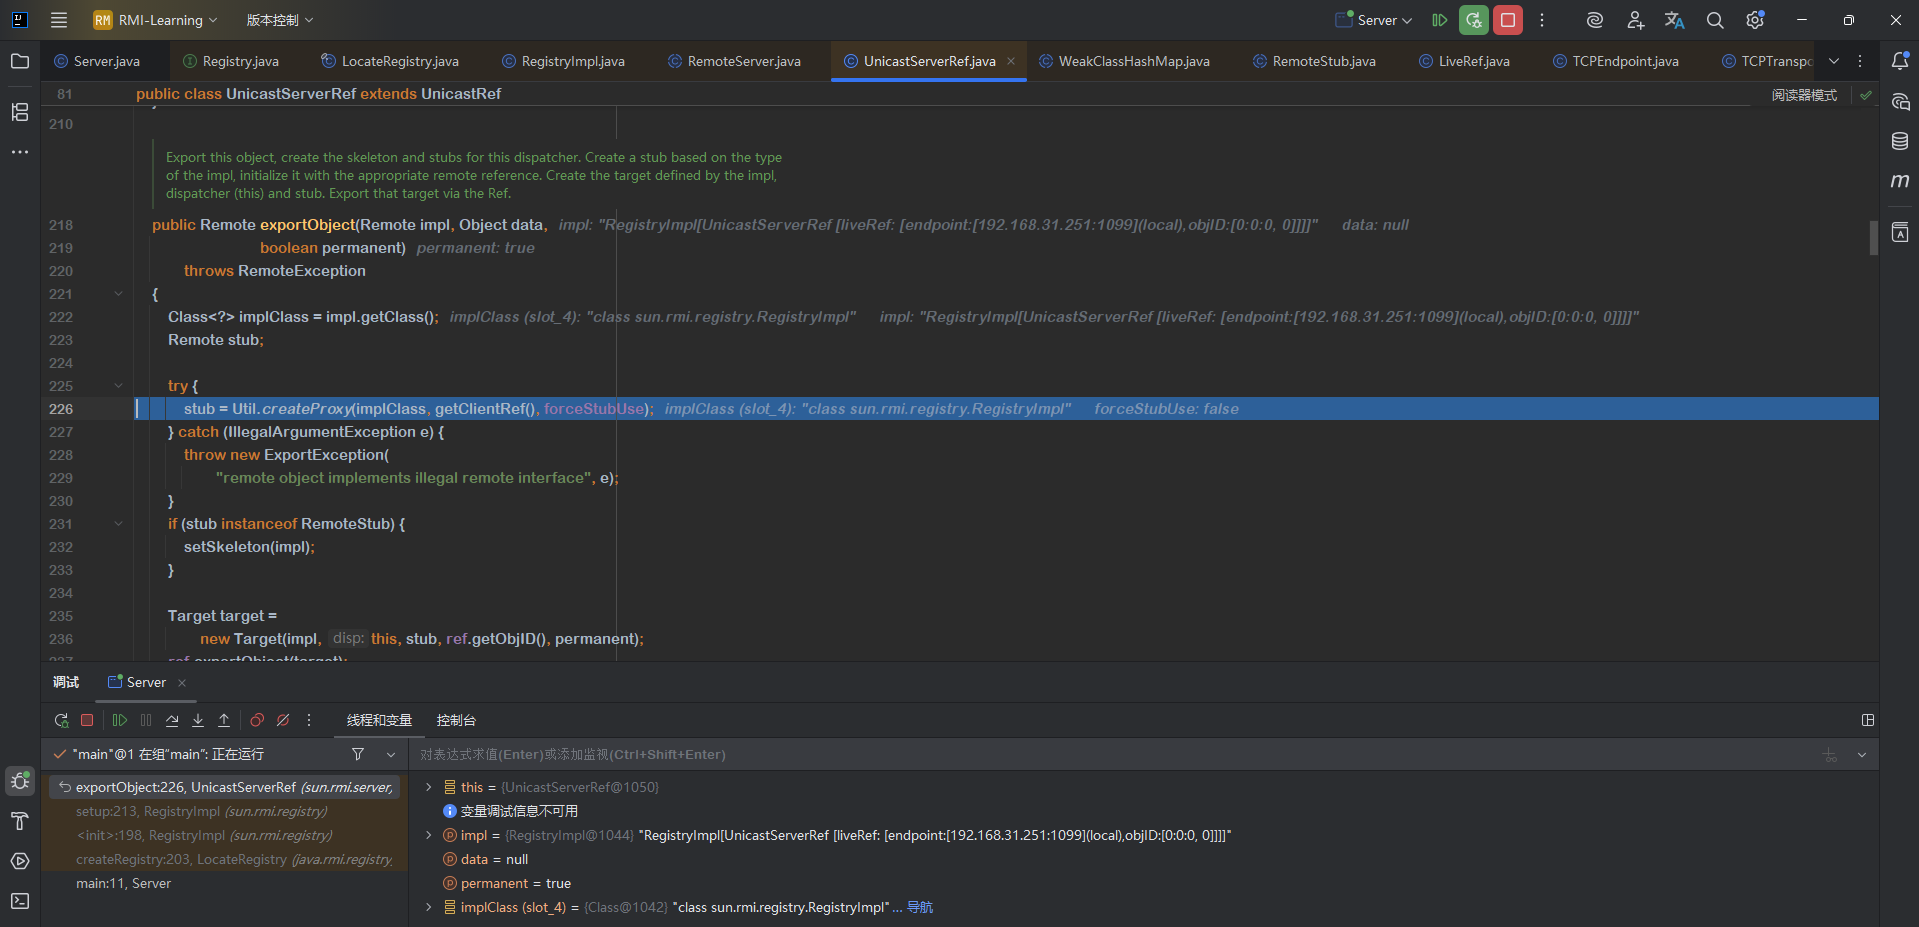Click Step Out arrow in debug toolbar
1919x927 pixels.
click(224, 720)
